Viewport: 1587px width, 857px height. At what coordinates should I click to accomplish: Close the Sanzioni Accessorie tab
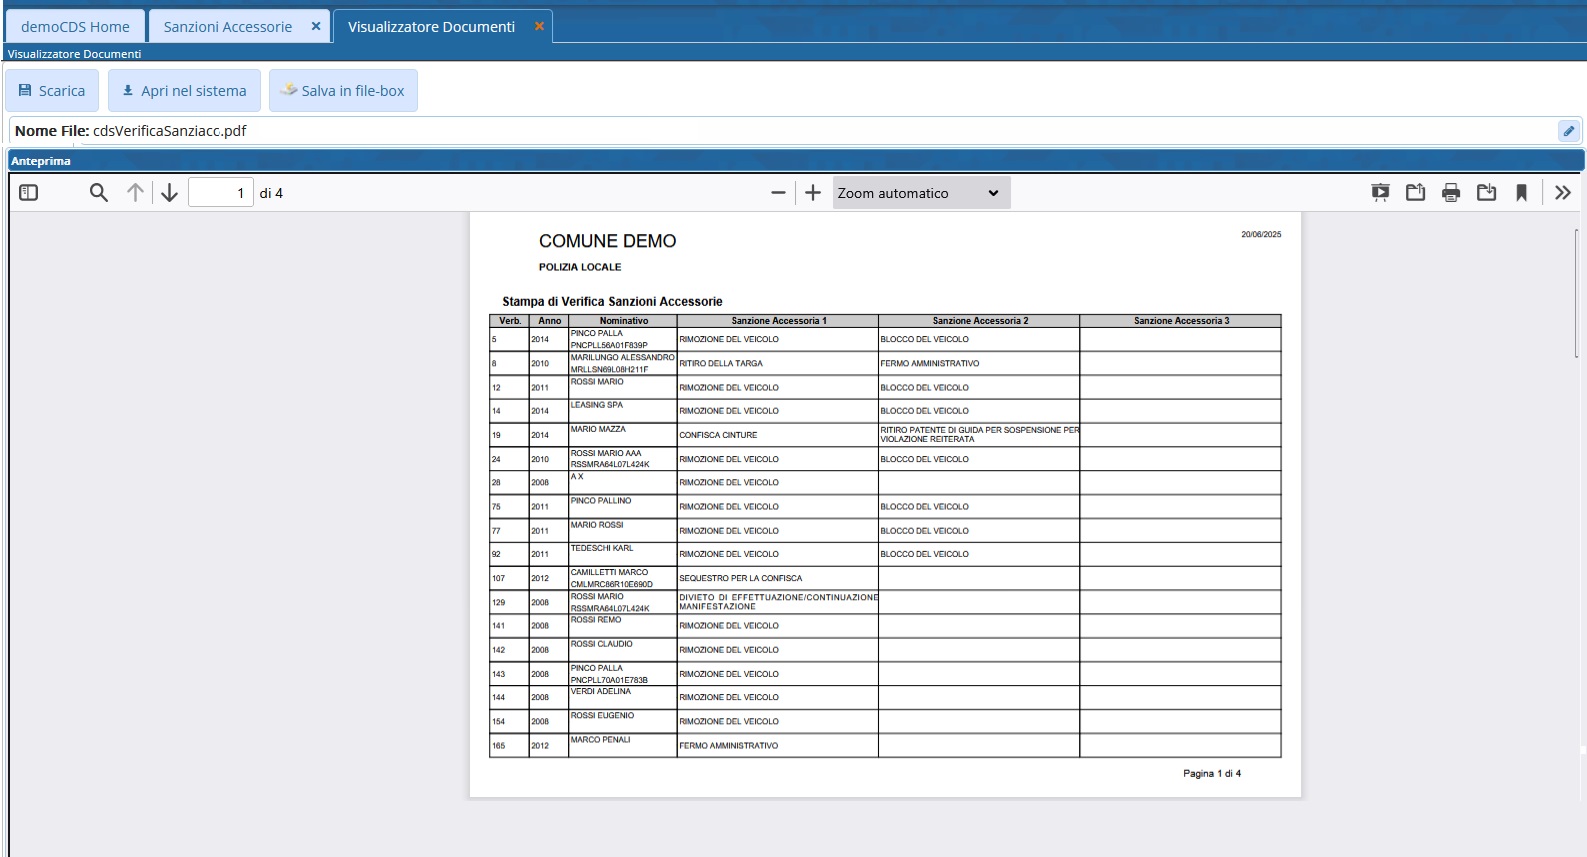pyautogui.click(x=316, y=26)
